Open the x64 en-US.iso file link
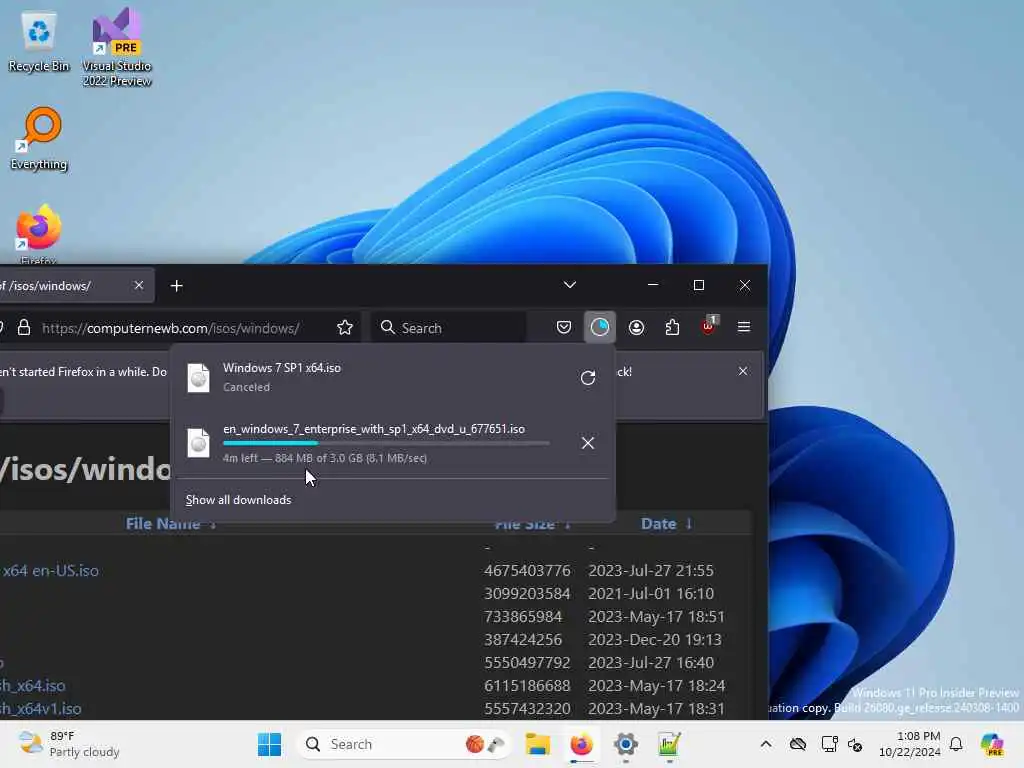 coord(50,570)
